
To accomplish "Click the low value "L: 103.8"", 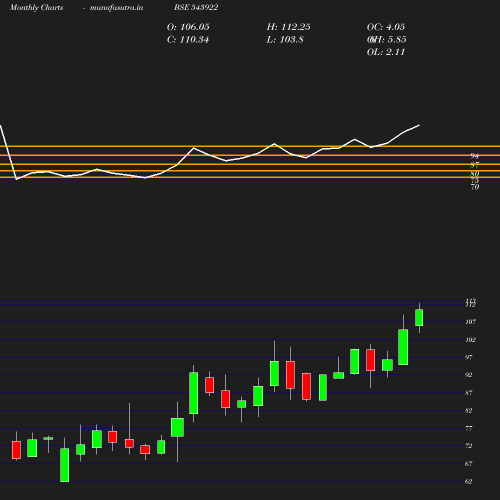I will [x=285, y=40].
